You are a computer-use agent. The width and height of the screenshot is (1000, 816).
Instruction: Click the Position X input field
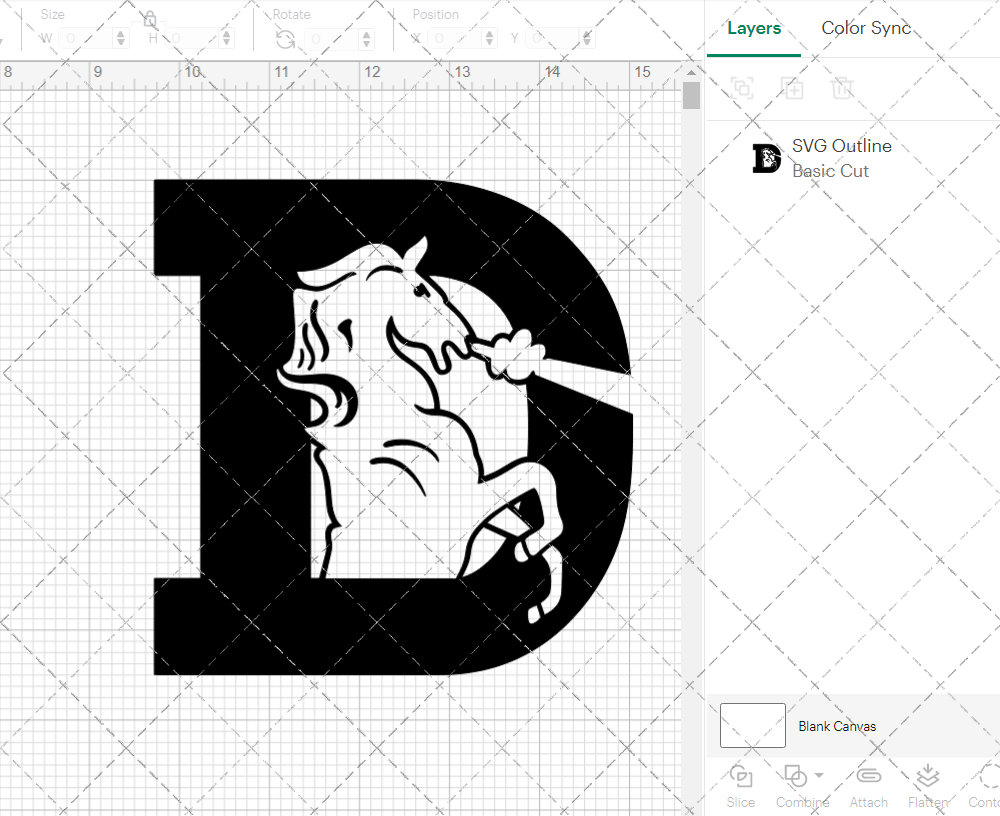[455, 39]
